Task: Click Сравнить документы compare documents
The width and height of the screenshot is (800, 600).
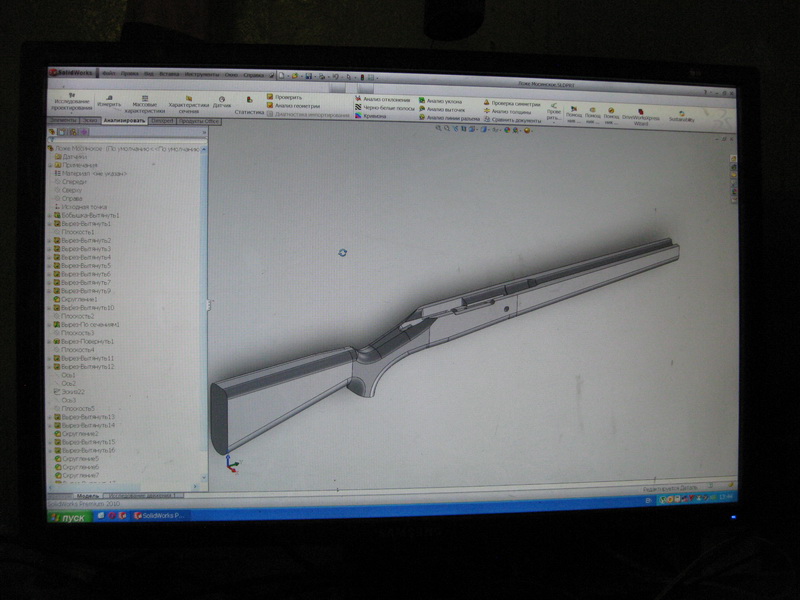Action: (513, 118)
